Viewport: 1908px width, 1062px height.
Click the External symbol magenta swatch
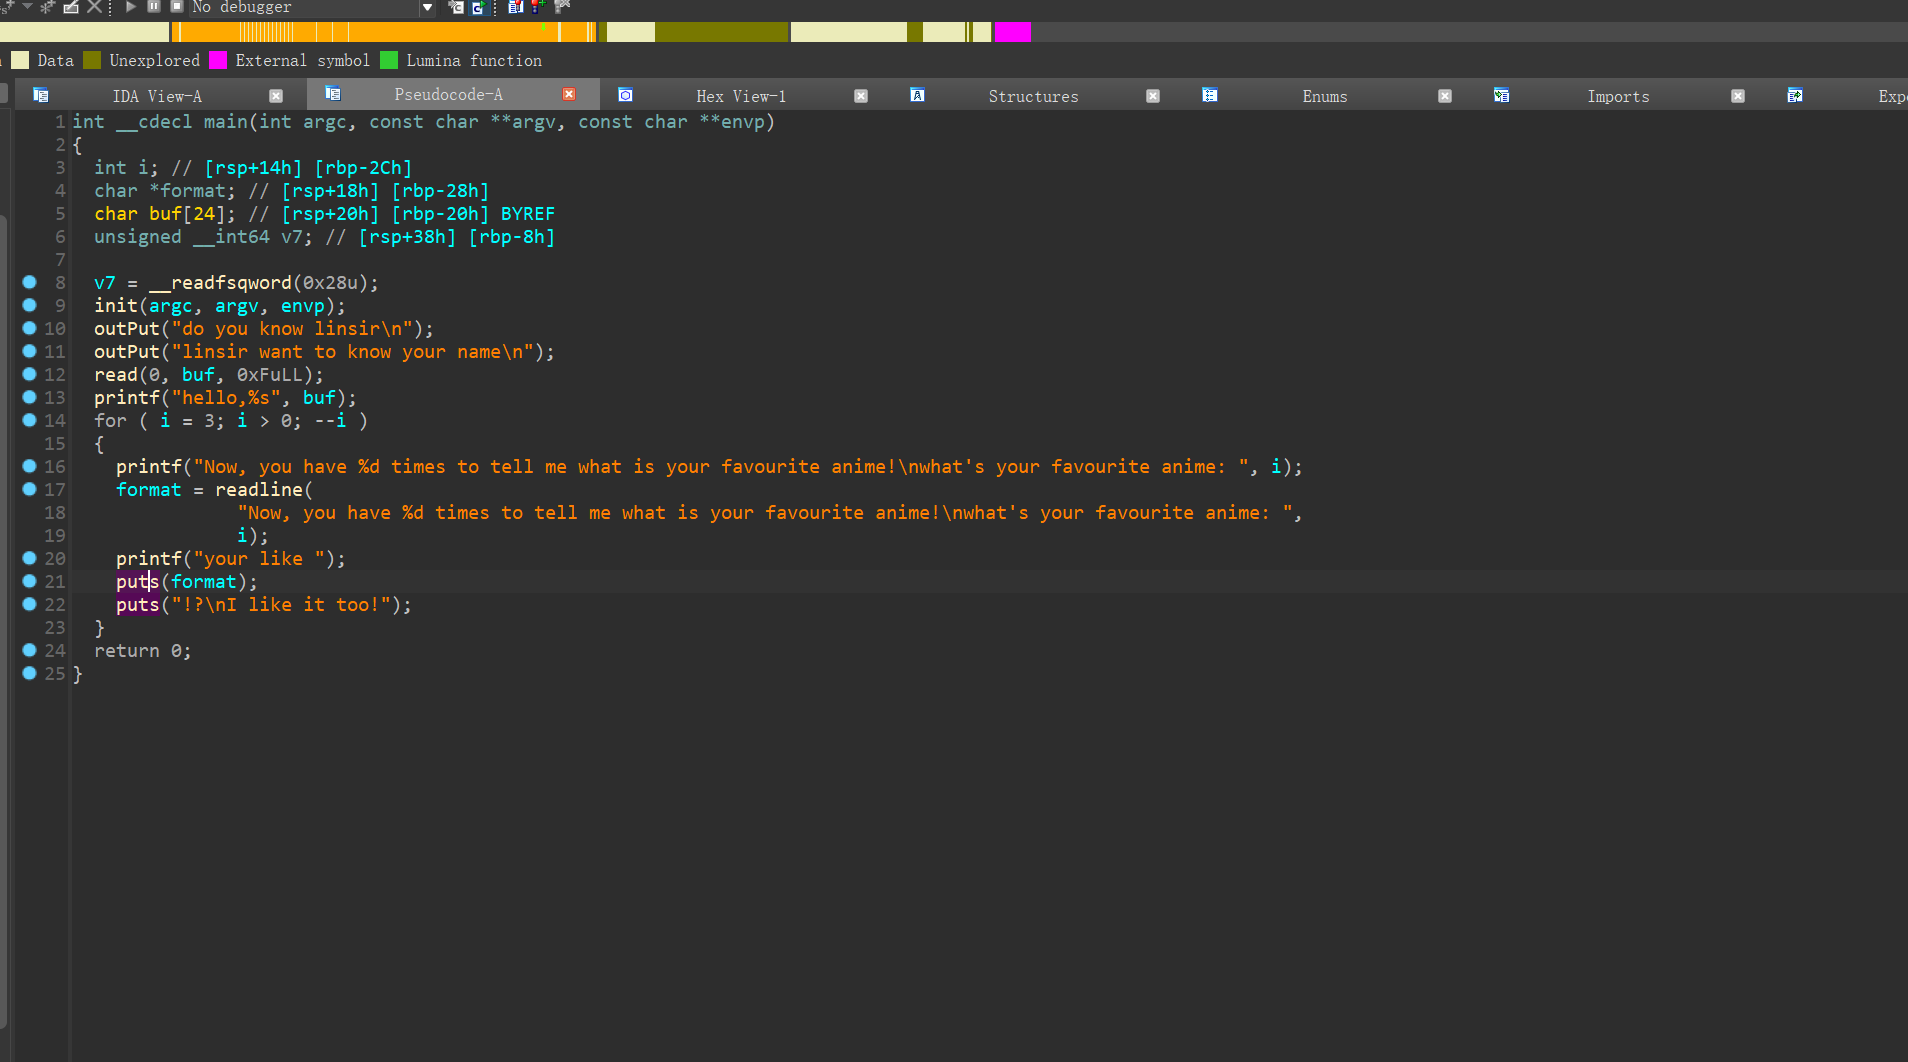point(218,60)
